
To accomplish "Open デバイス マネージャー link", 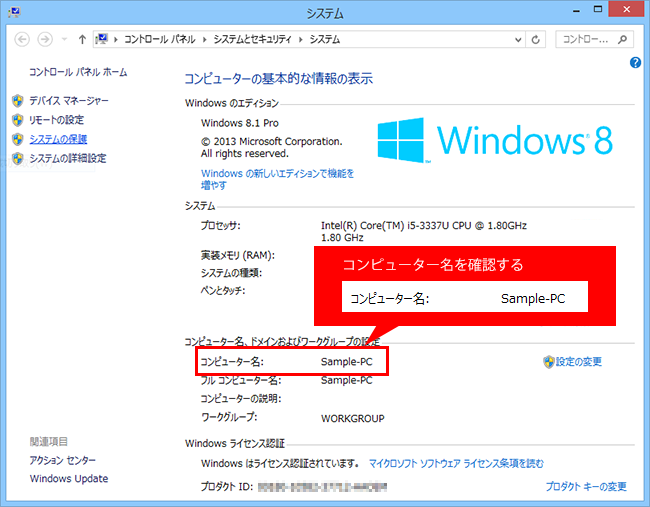I will click(x=69, y=101).
